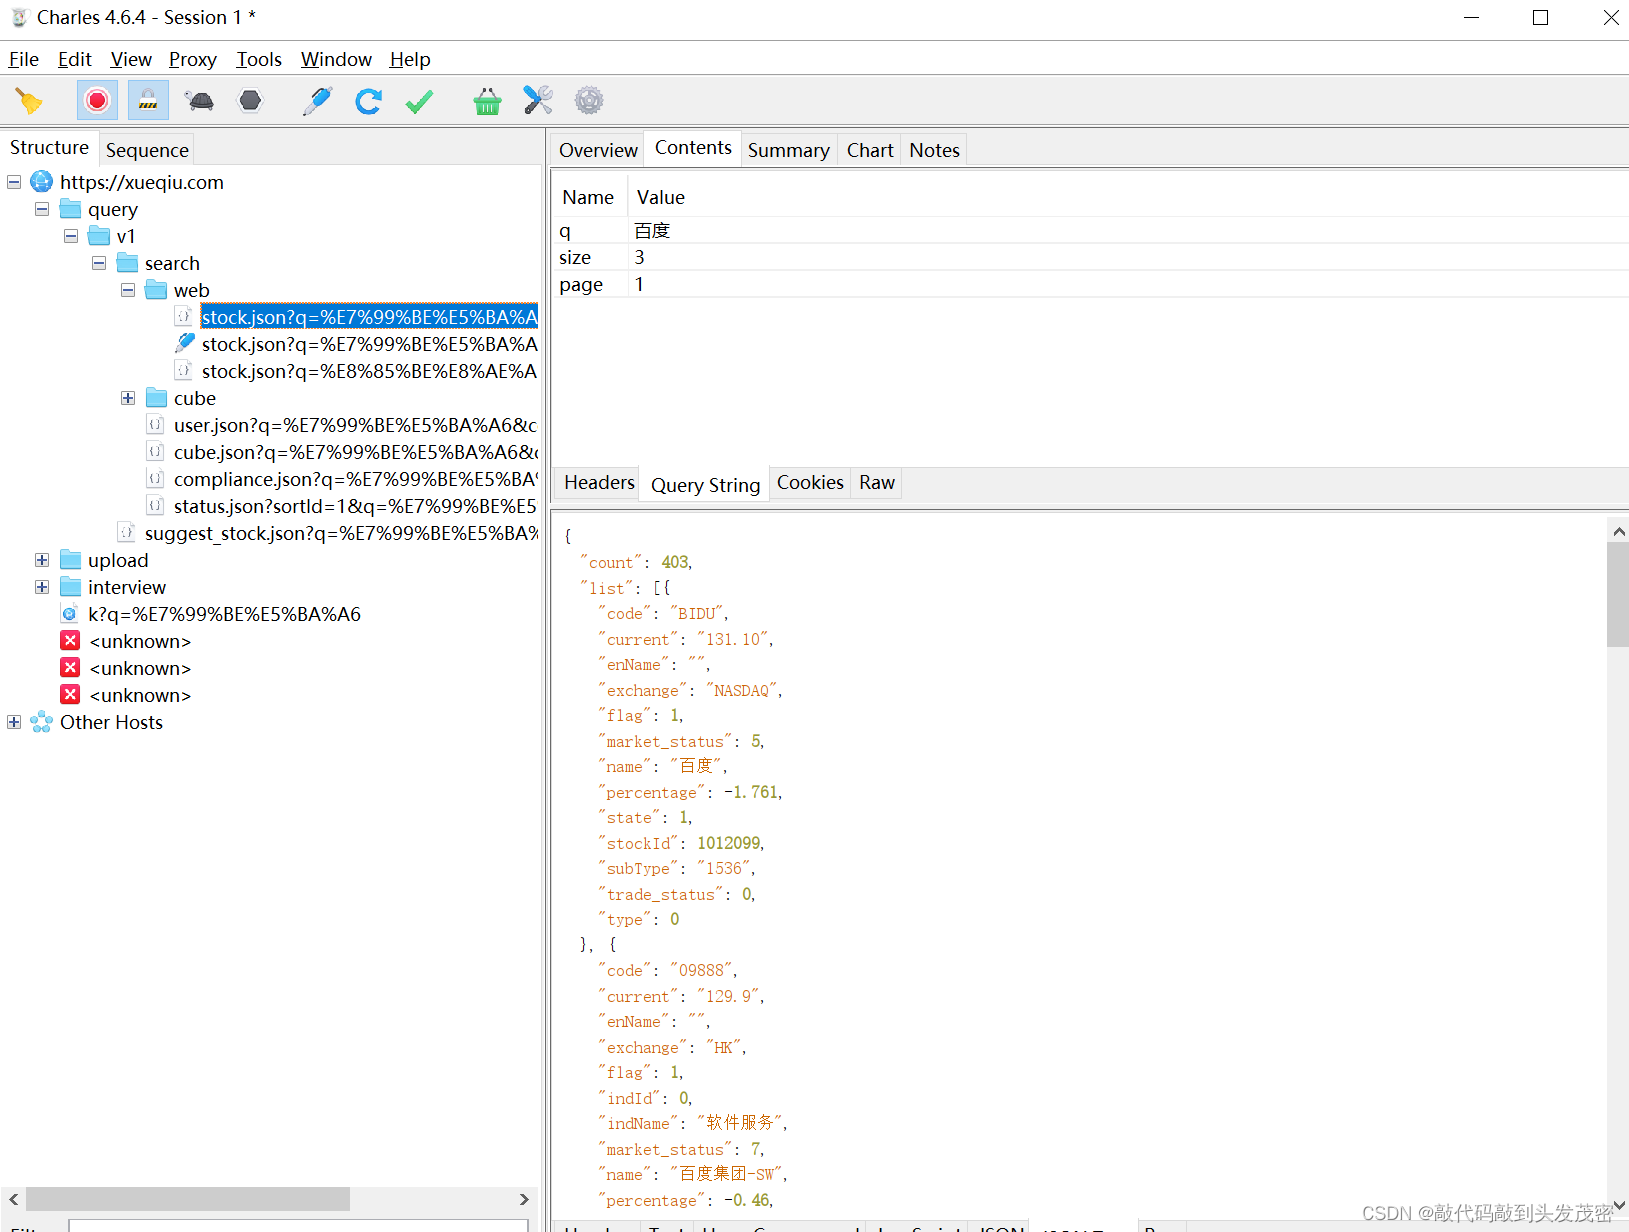Click the v1 folder icon
Viewport: 1629px width, 1232px height.
(x=99, y=236)
